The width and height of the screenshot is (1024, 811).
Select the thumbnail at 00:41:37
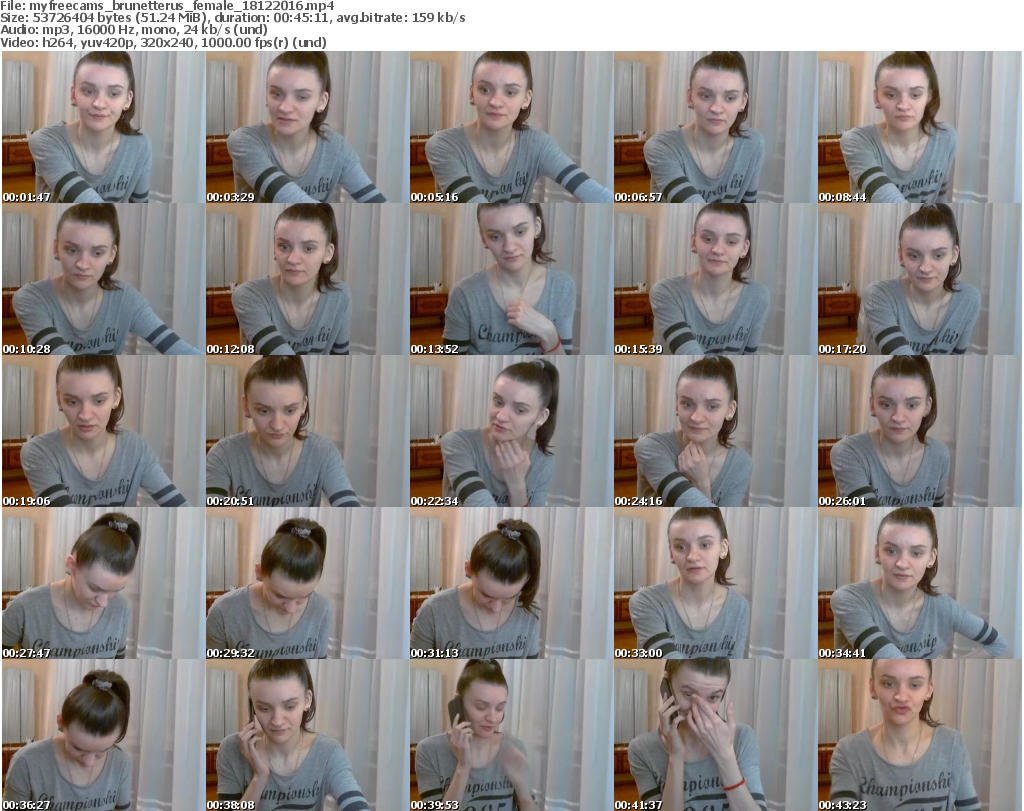pyautogui.click(x=715, y=735)
